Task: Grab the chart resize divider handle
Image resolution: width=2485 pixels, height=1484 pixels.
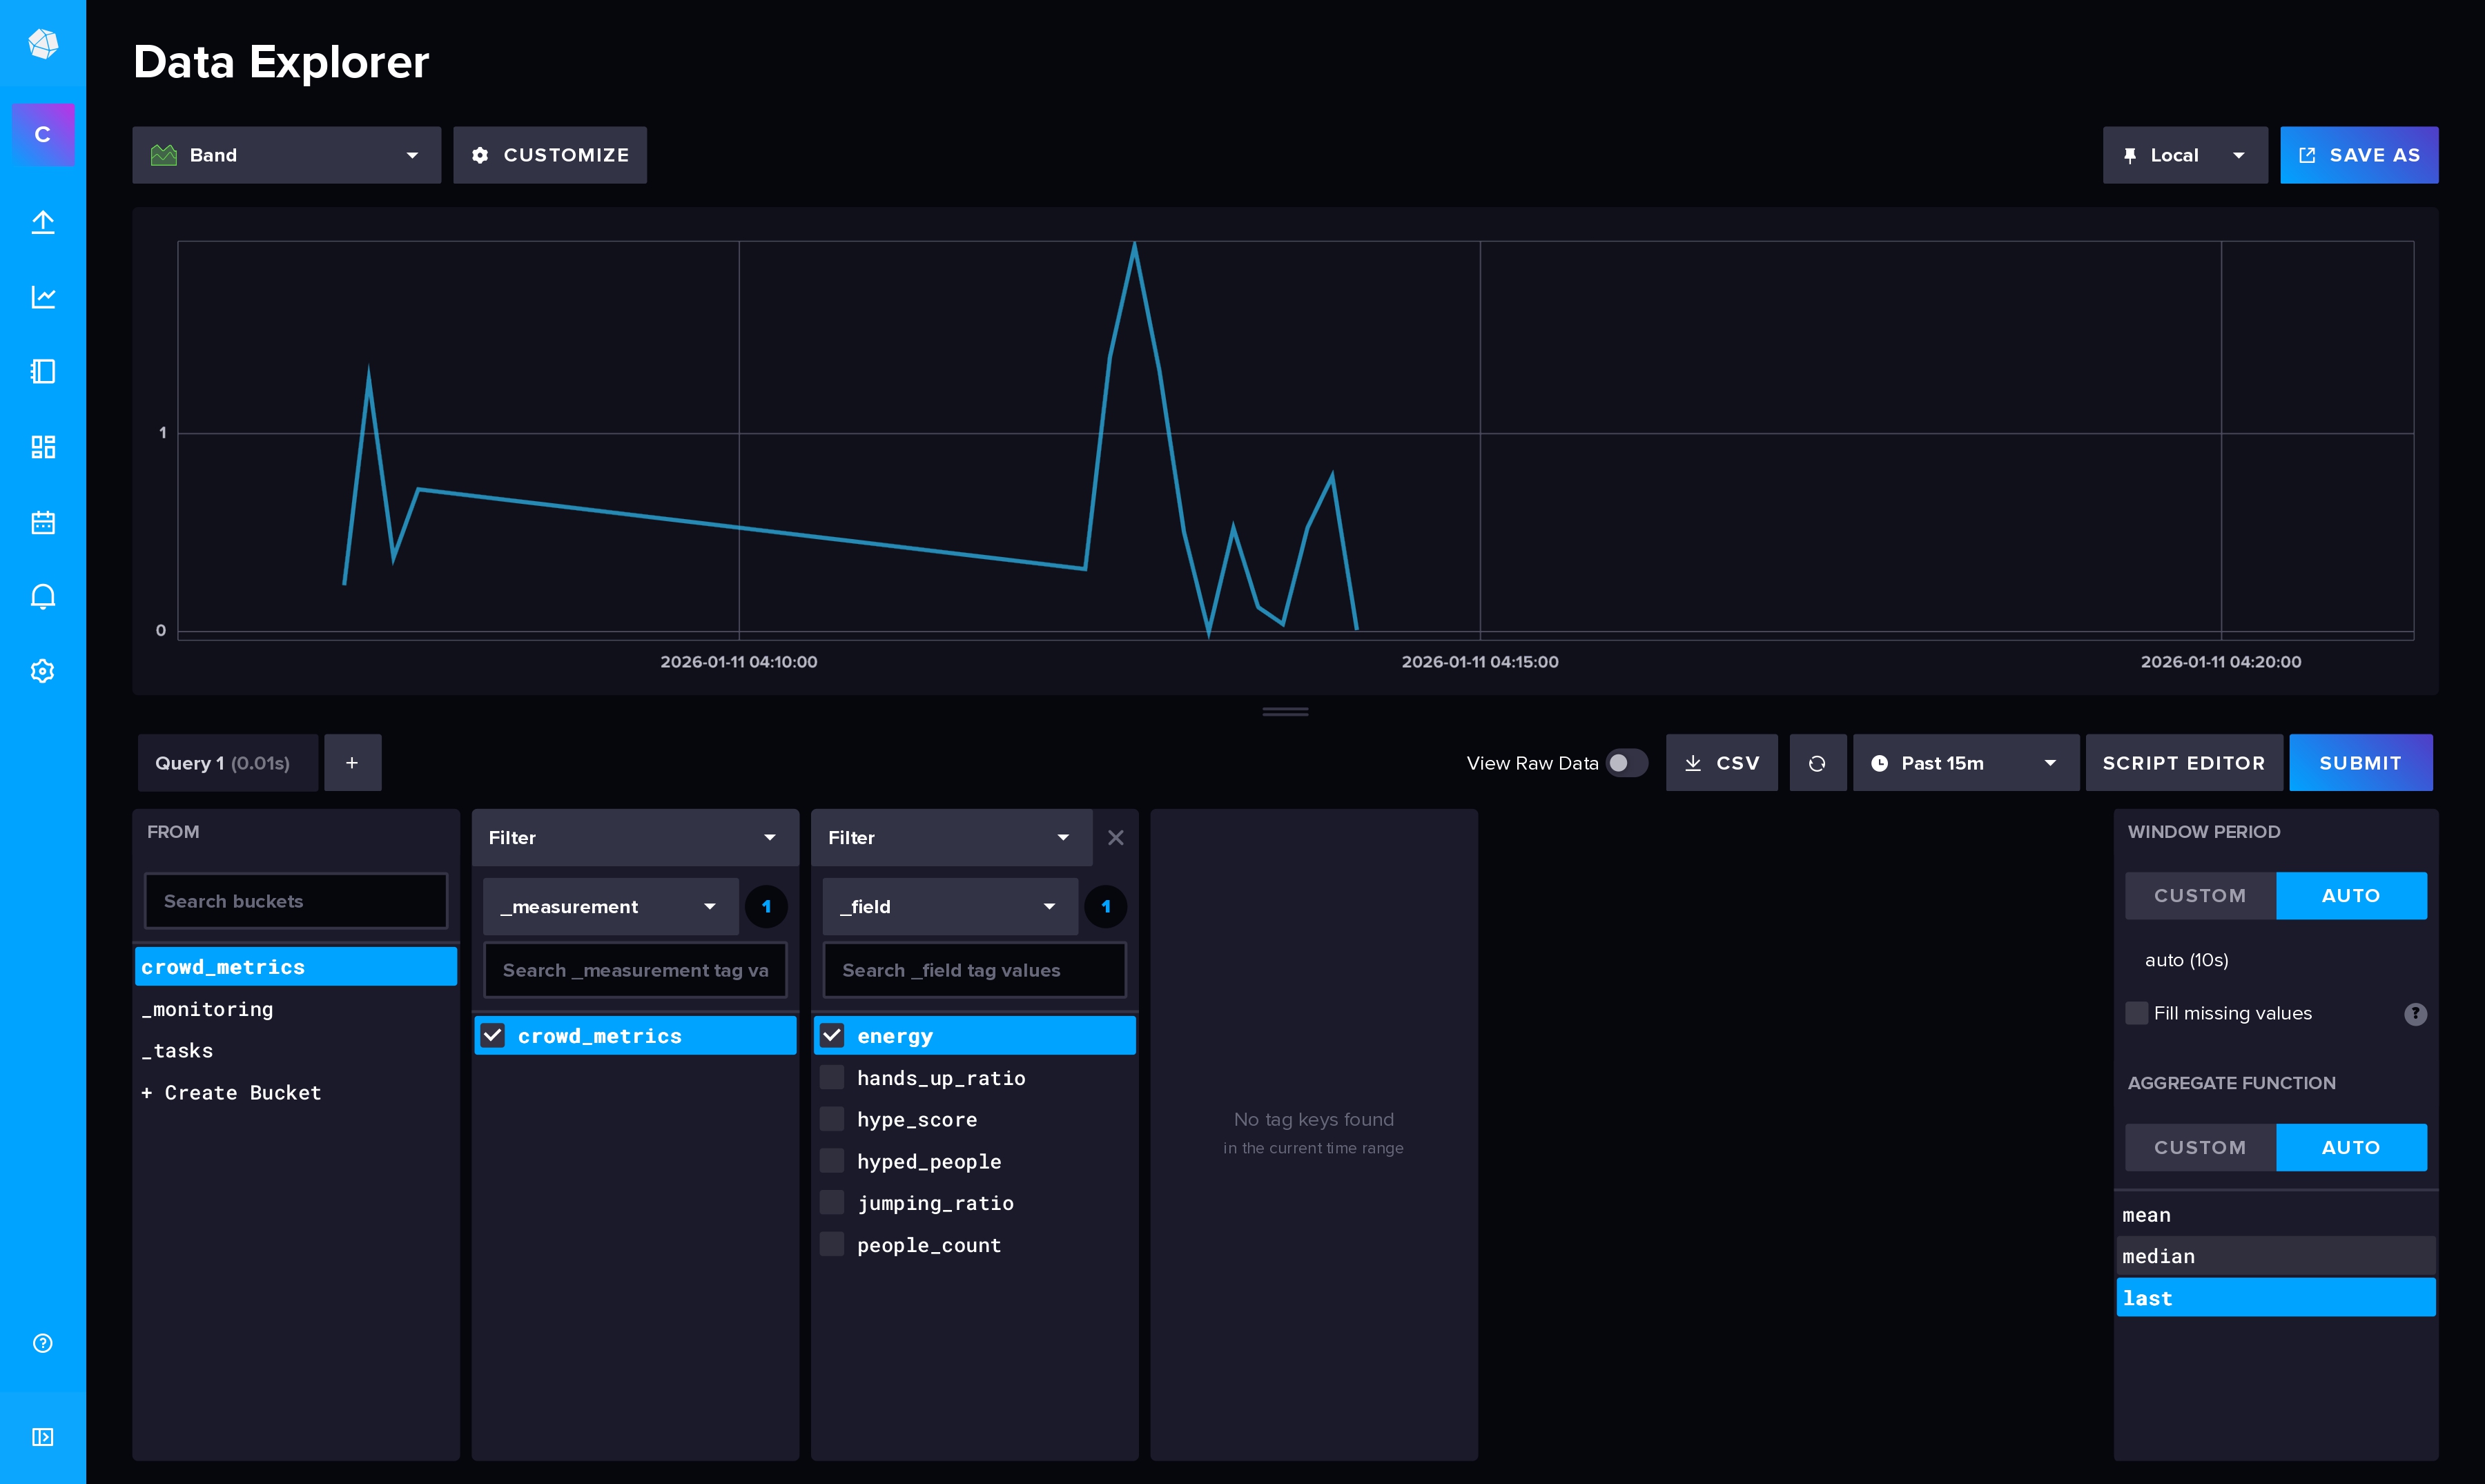Action: point(1285,712)
